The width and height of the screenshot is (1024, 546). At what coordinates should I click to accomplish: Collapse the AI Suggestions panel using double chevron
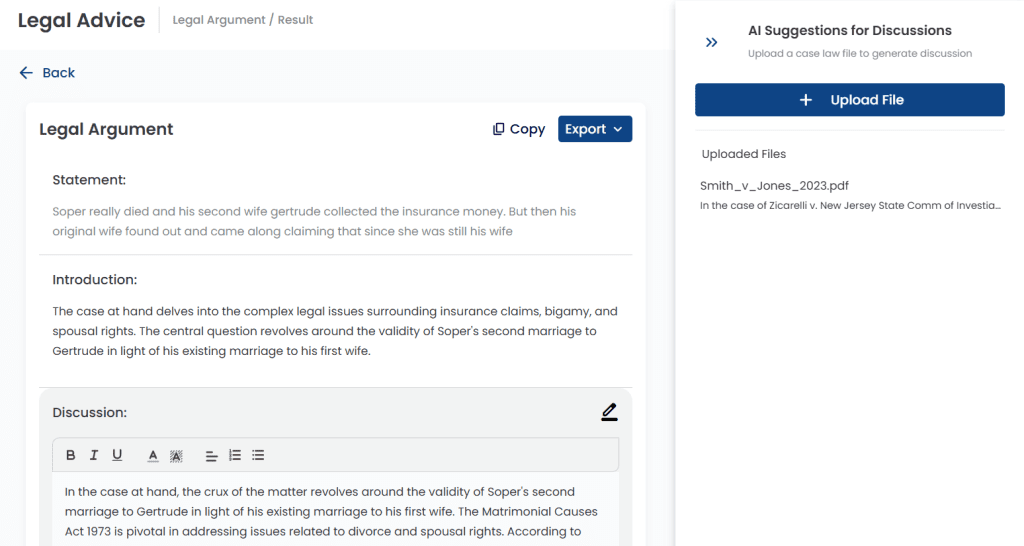coord(712,42)
